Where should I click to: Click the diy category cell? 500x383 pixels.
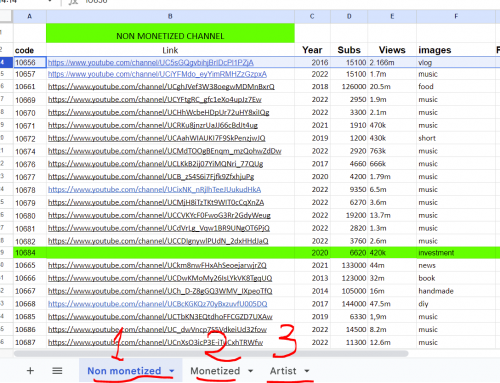(x=456, y=304)
